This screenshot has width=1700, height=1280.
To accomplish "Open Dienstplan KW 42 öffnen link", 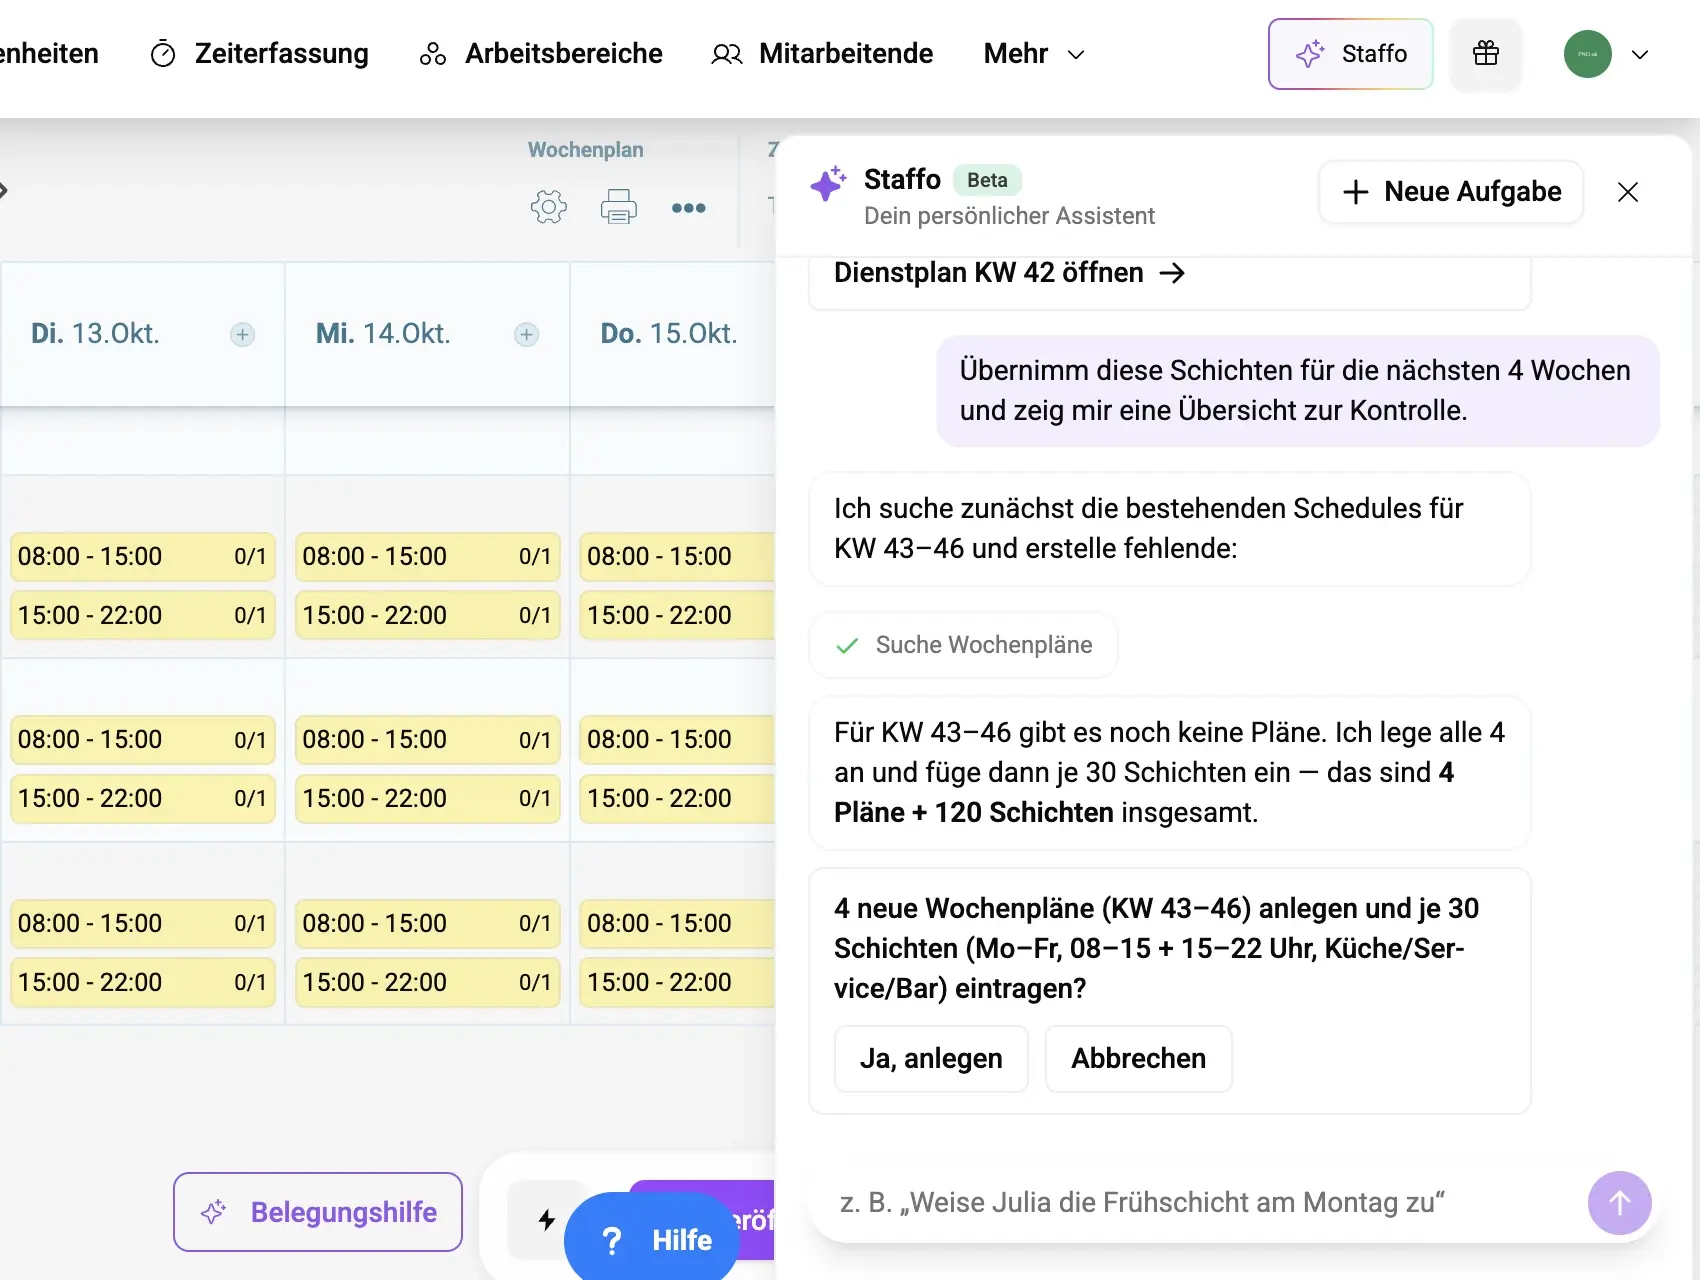I will point(1010,273).
